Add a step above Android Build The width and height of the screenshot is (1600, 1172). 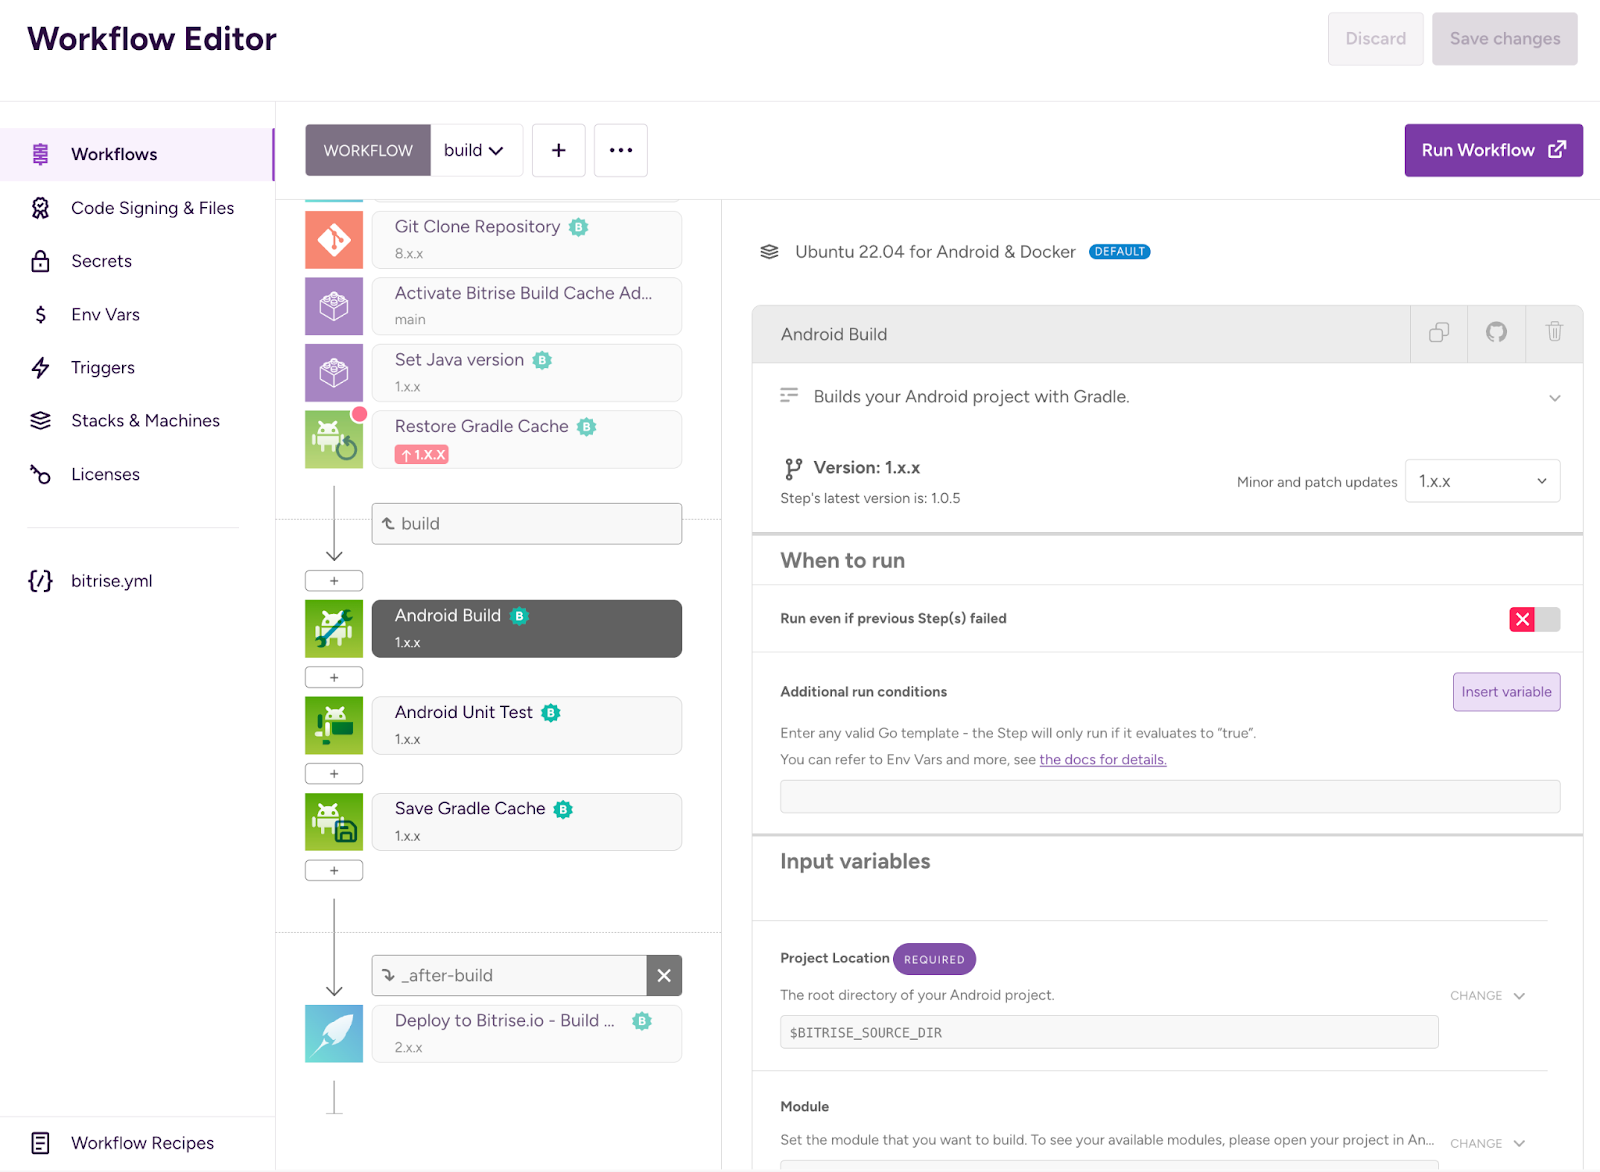pos(334,581)
